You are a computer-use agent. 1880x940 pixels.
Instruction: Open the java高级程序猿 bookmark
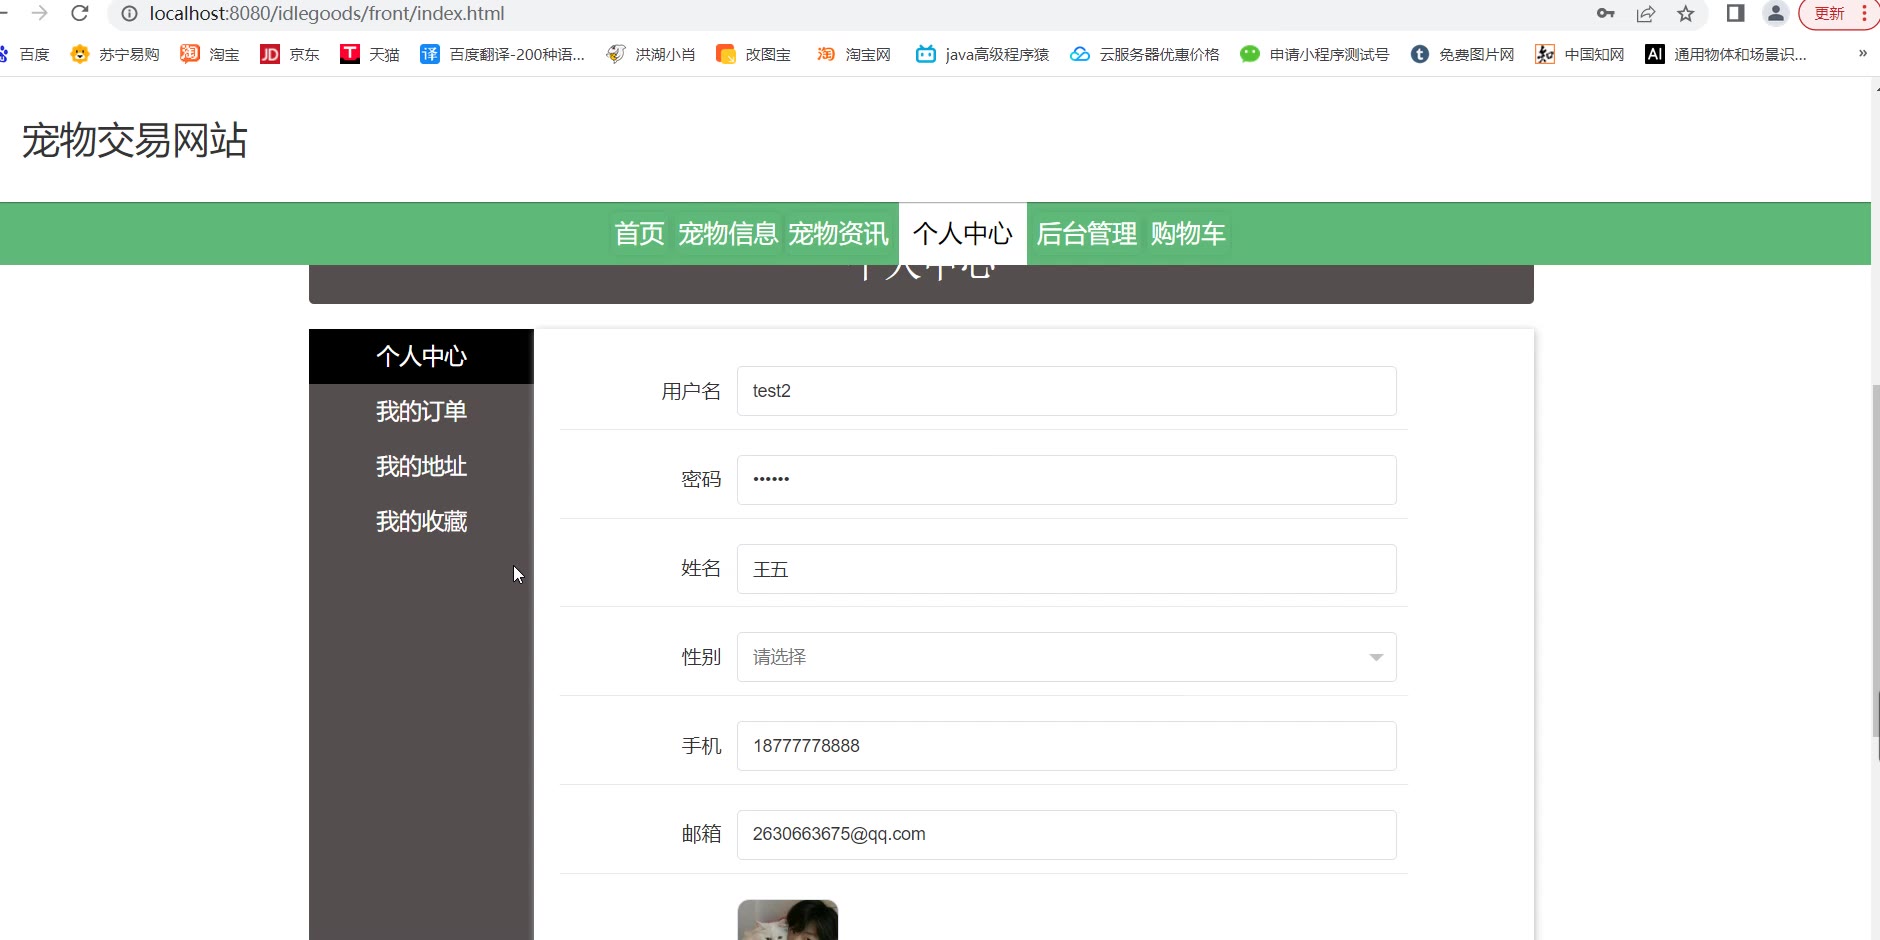982,54
